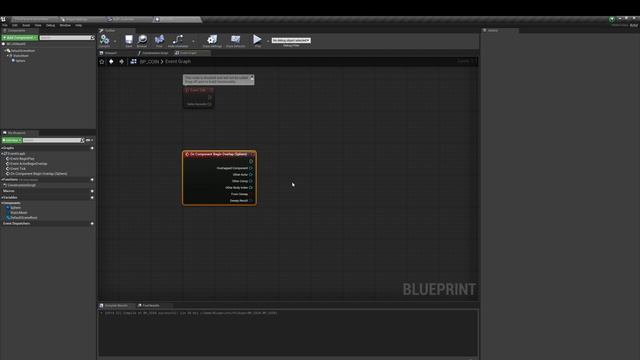
Task: Select On Component Begin Overlap (Sphere) entry
Action: (38, 174)
